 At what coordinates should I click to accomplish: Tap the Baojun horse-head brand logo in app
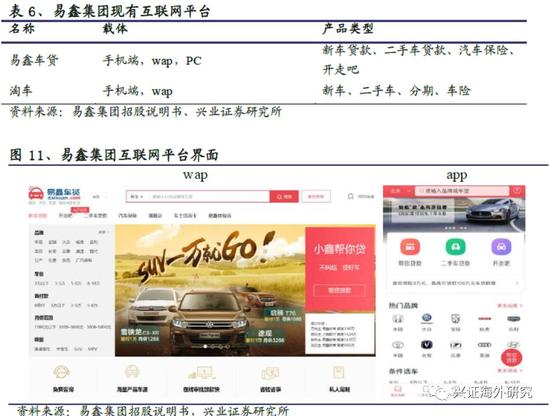point(455,318)
